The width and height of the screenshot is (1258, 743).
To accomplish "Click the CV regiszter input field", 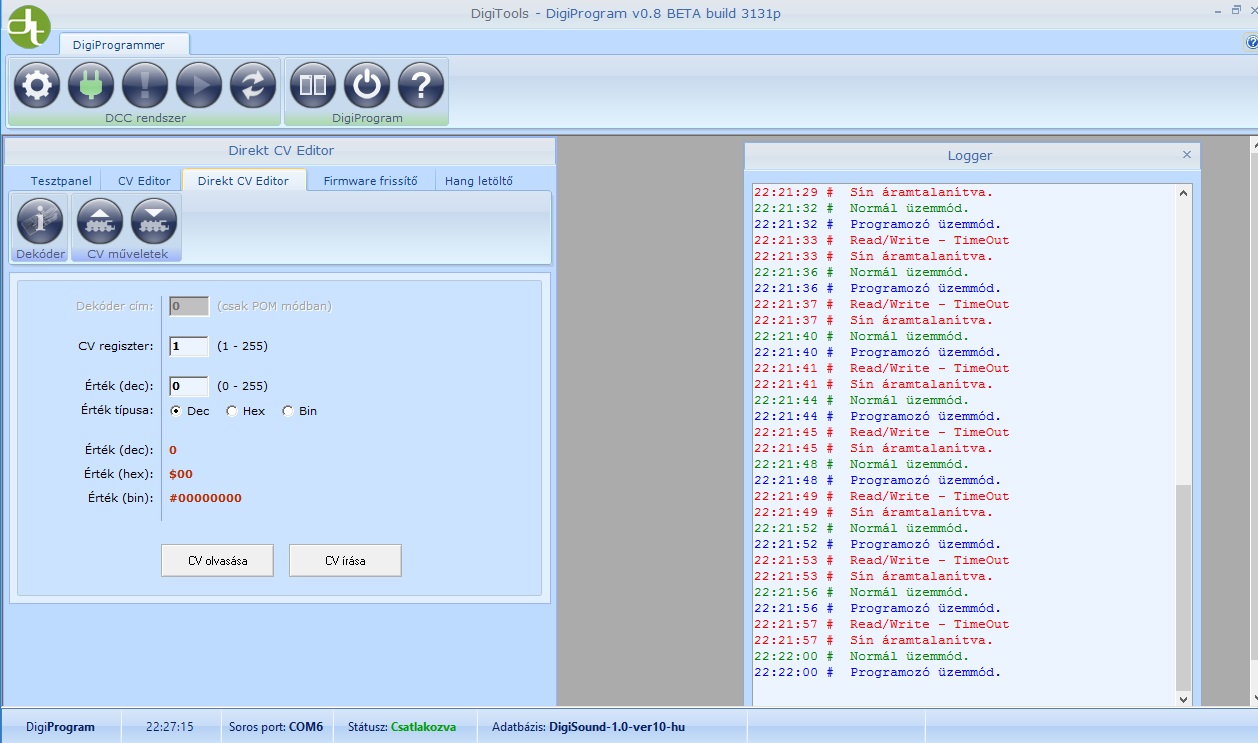I will click(189, 346).
